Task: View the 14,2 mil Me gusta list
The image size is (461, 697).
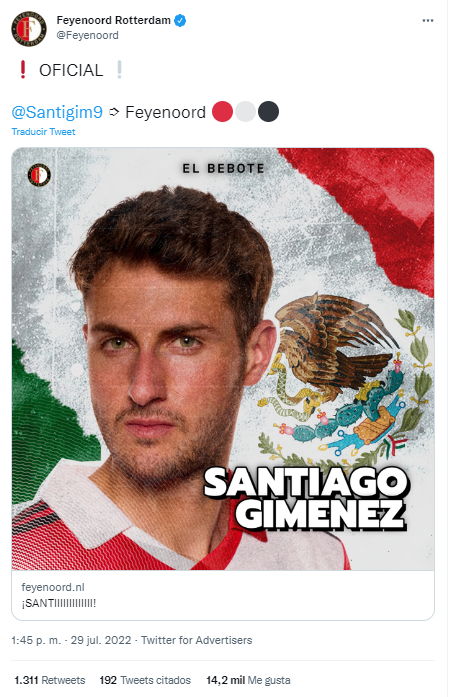Action: tap(248, 680)
